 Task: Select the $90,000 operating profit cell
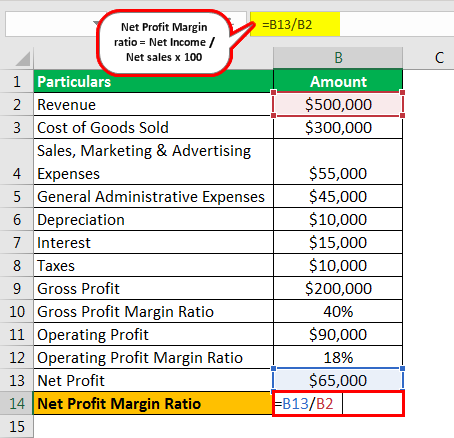(338, 334)
